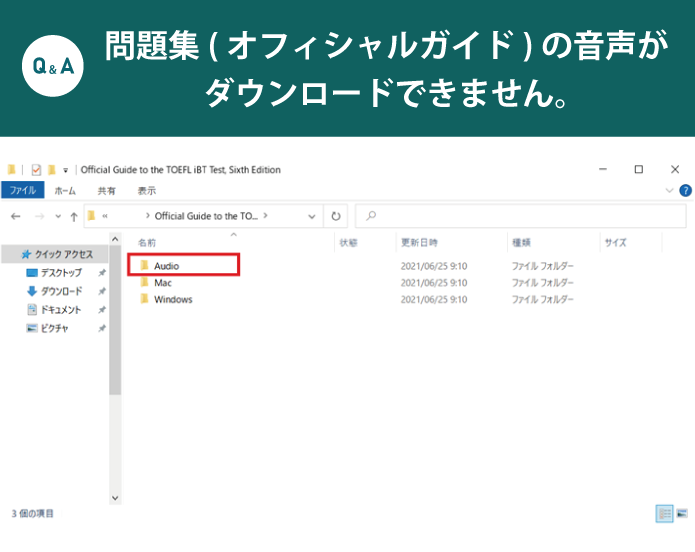Viewport: 695px width, 552px height.
Task: Maximize the Explorer window
Action: tap(639, 169)
